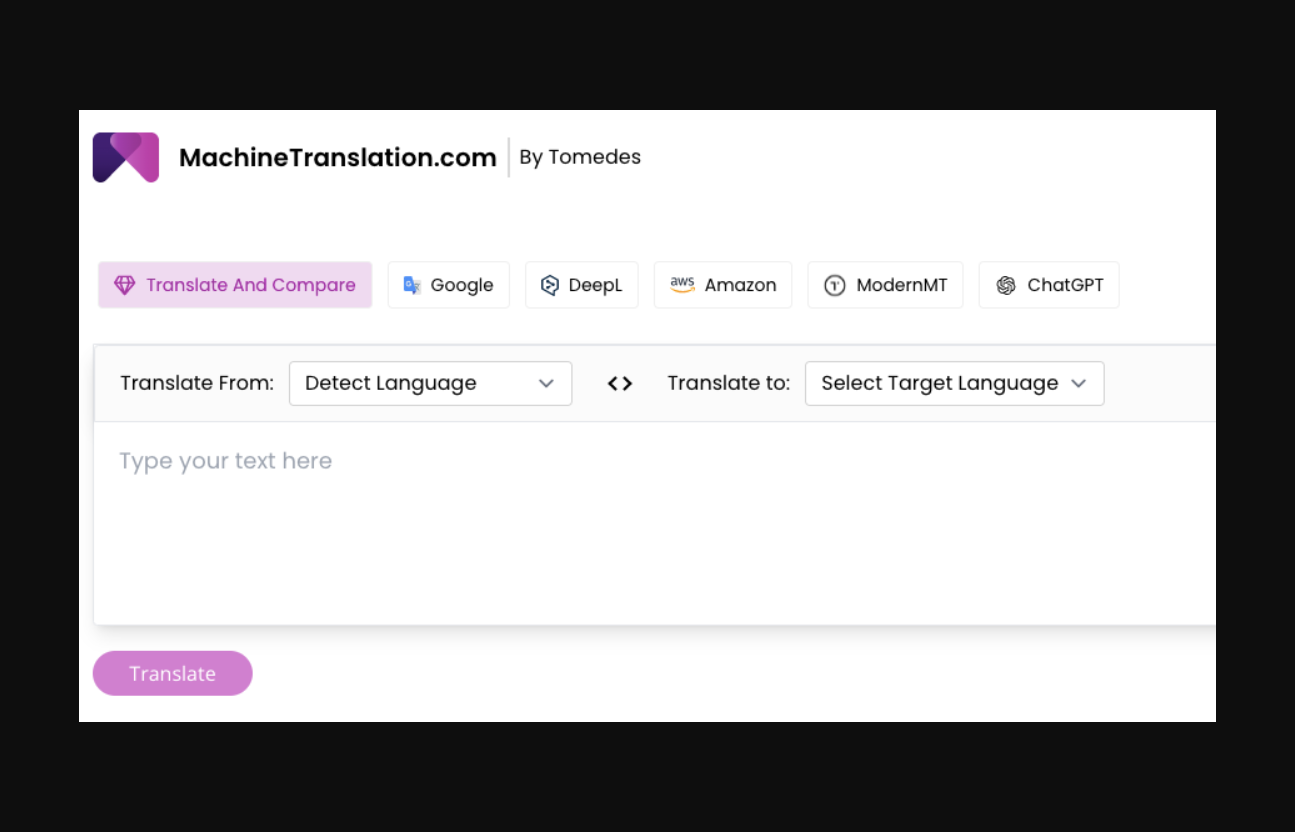Click the By Tomedes text

click(x=580, y=157)
